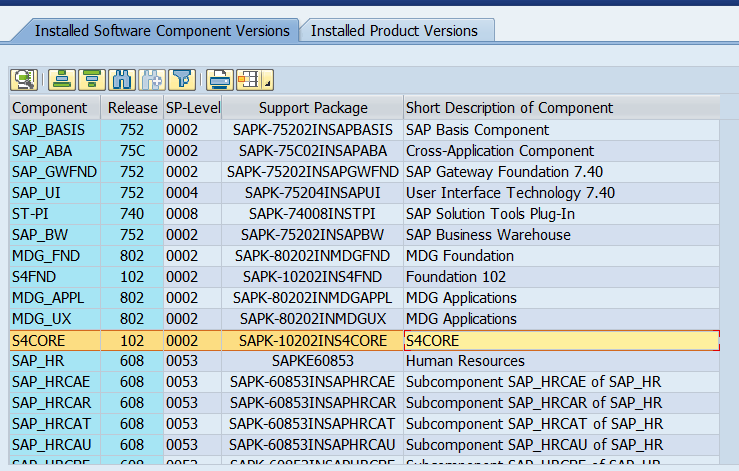The image size is (739, 471).
Task: Click SP-Level 0004 in SAP_UI row
Action: tap(193, 193)
